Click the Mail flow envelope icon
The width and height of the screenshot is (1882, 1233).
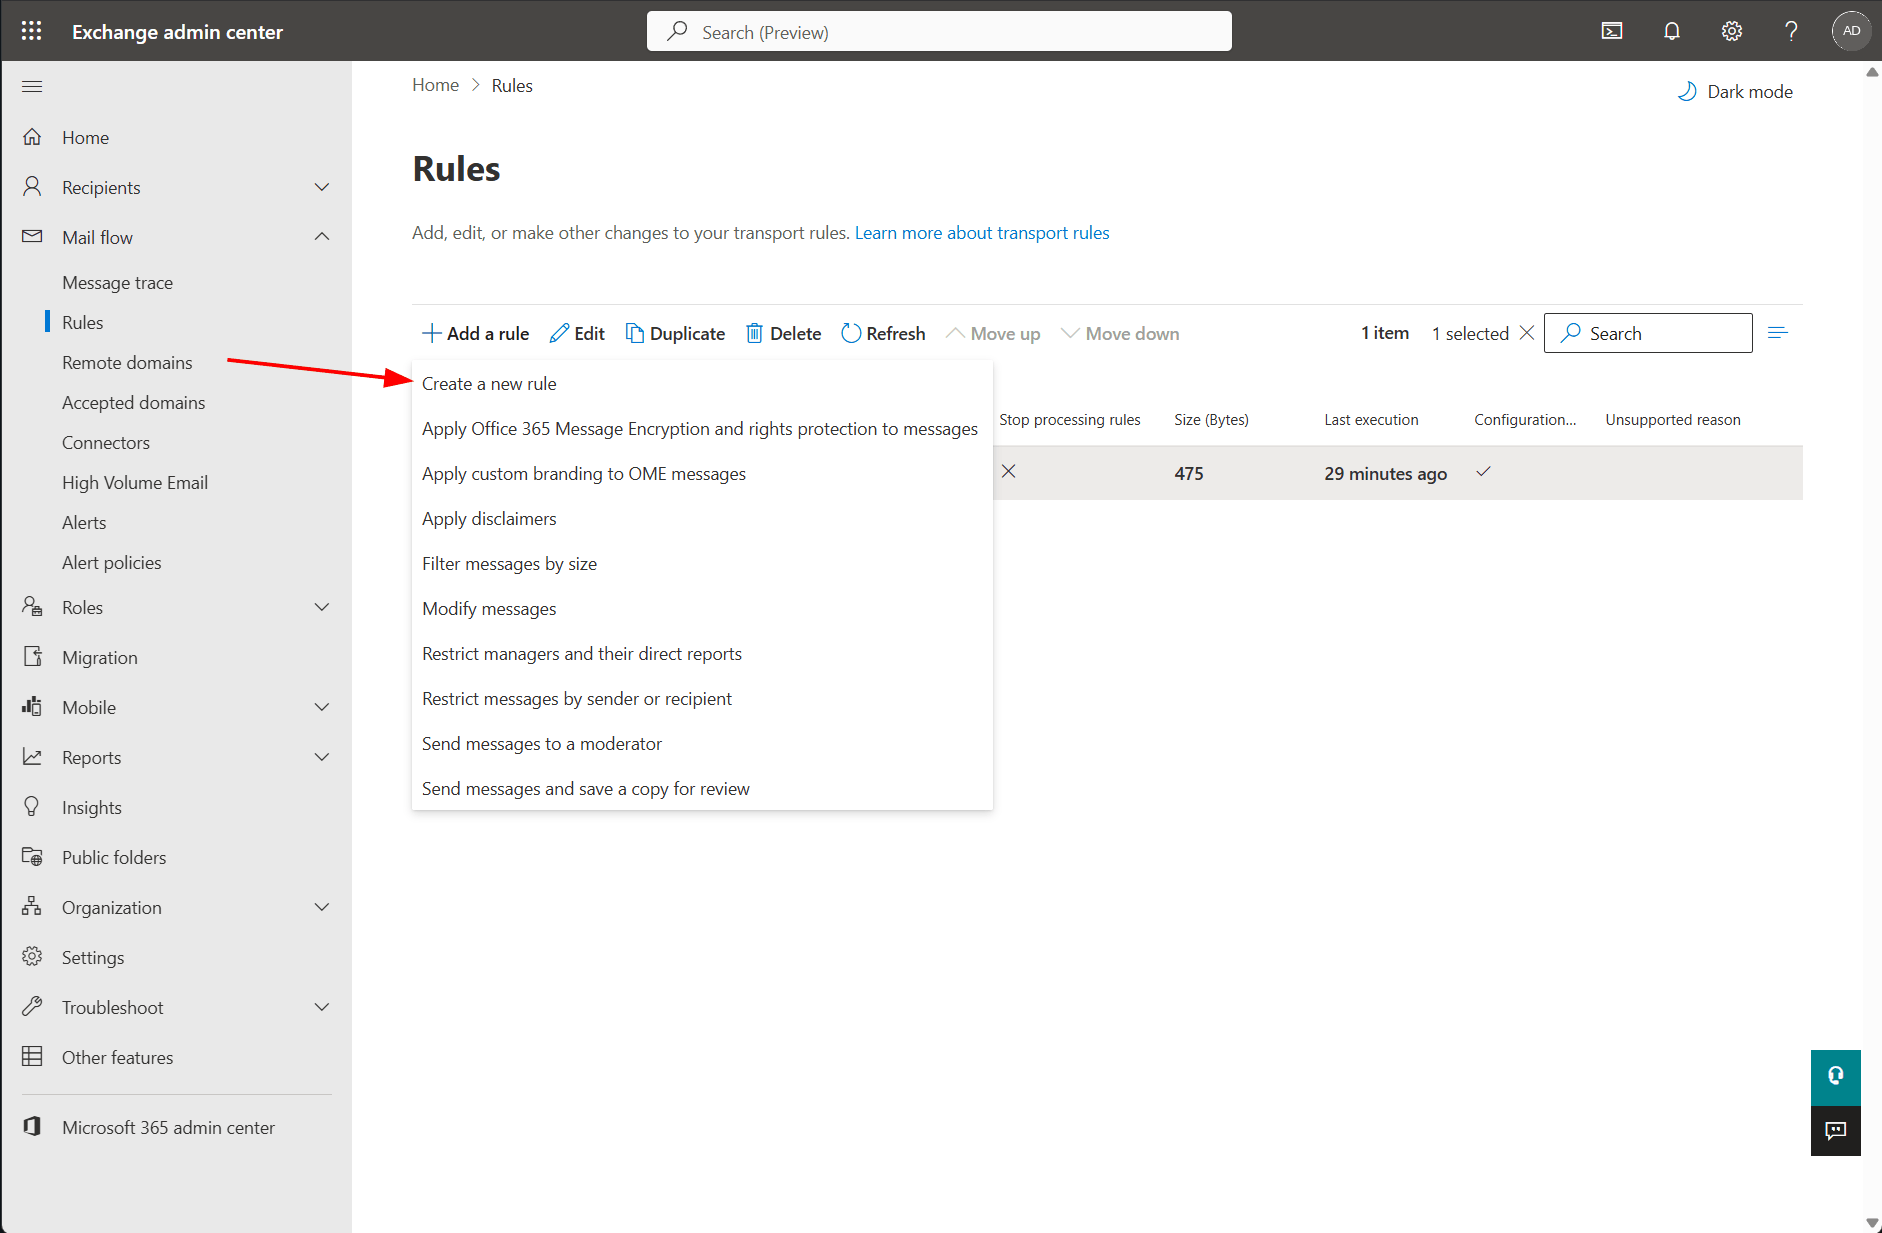tap(32, 237)
